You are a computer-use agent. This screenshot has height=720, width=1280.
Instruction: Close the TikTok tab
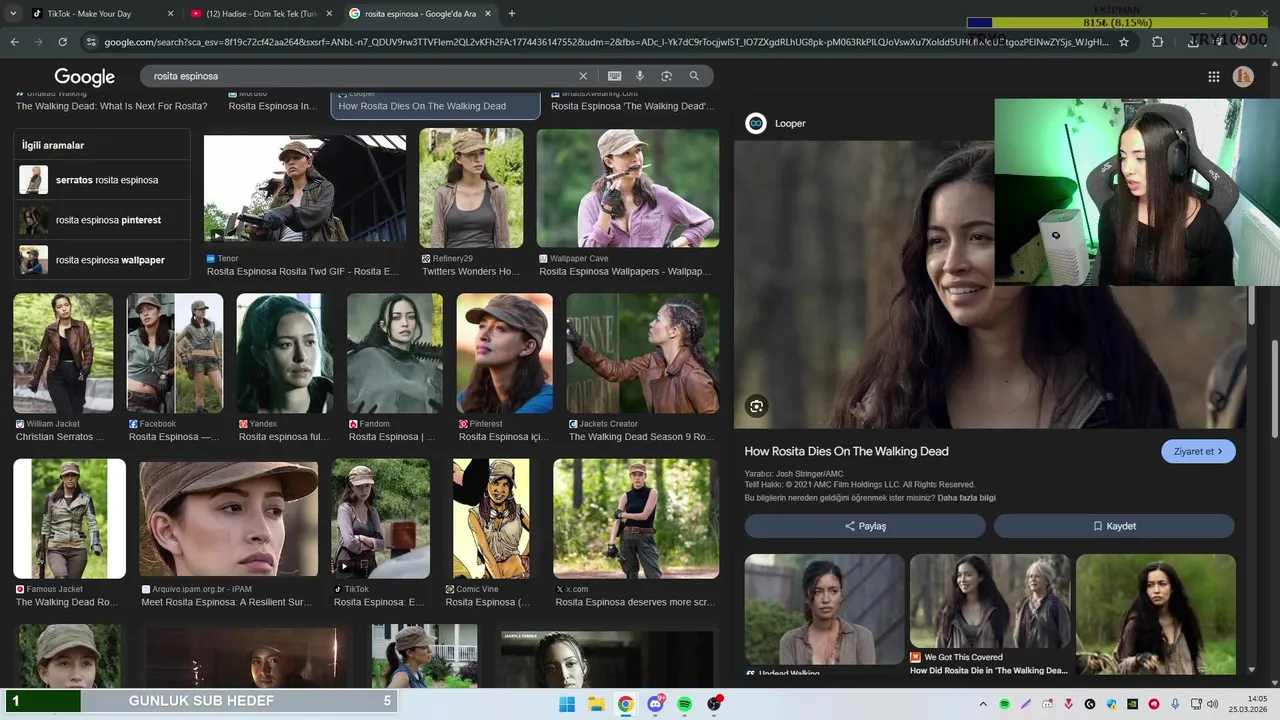pos(170,14)
